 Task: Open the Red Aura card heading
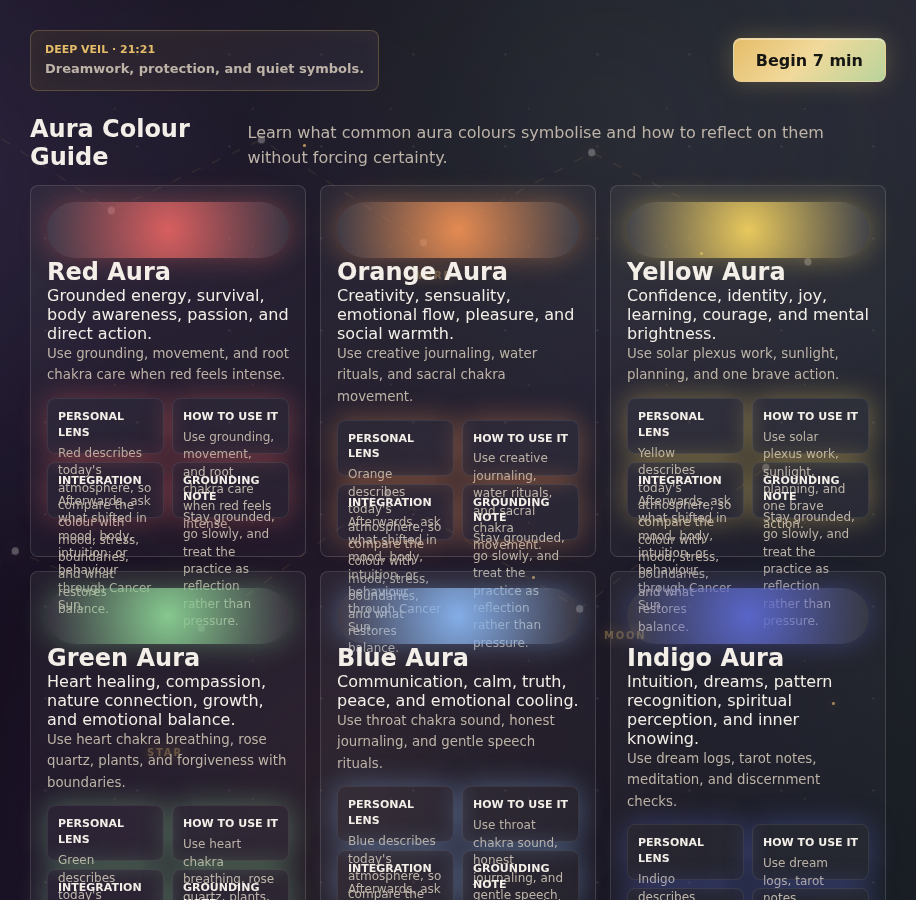click(109, 272)
